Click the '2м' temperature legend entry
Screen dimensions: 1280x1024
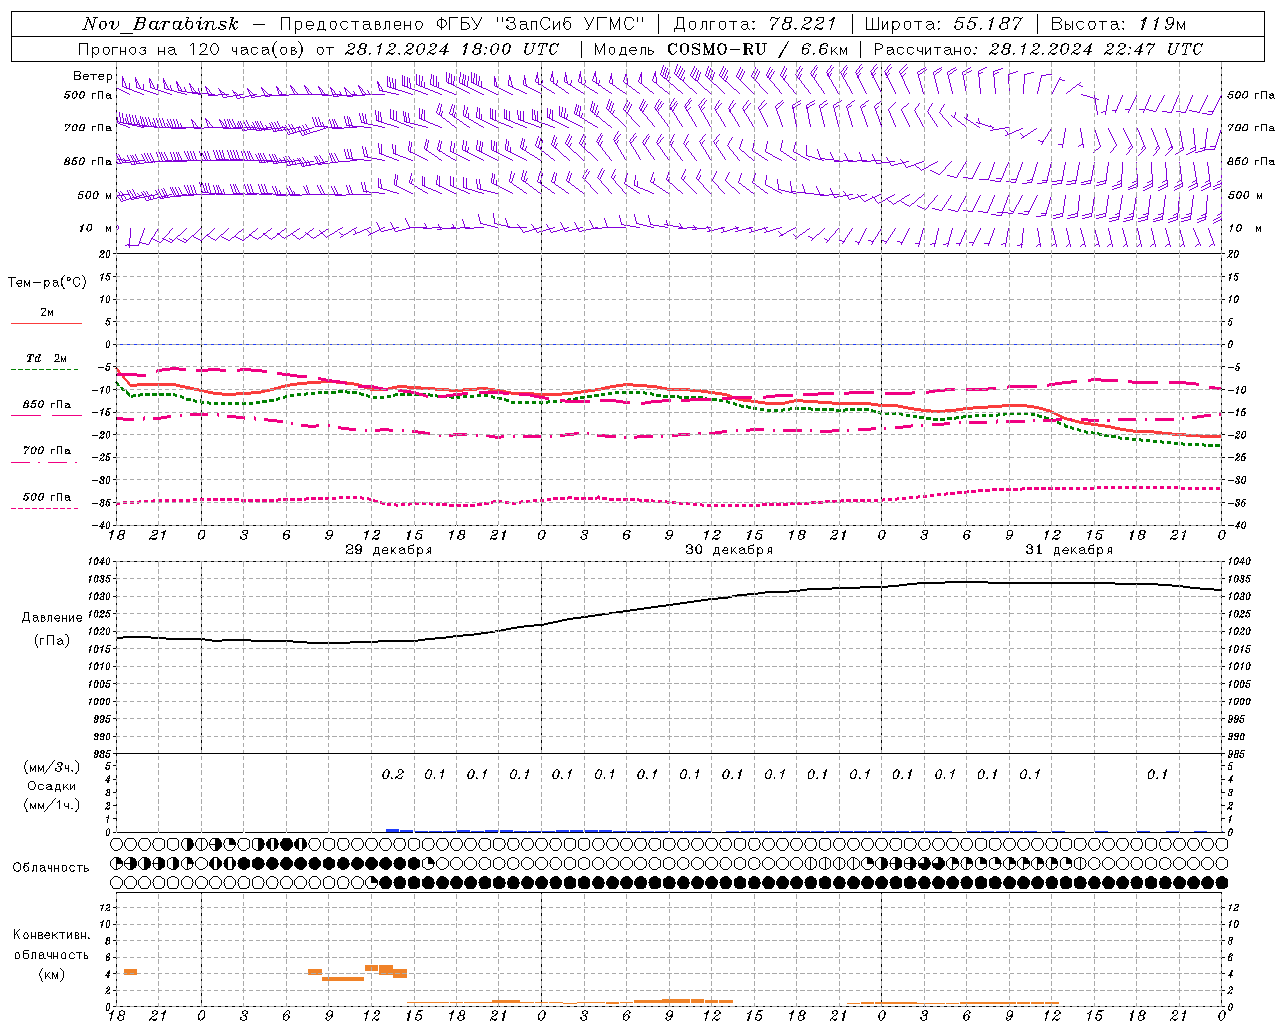tap(47, 313)
